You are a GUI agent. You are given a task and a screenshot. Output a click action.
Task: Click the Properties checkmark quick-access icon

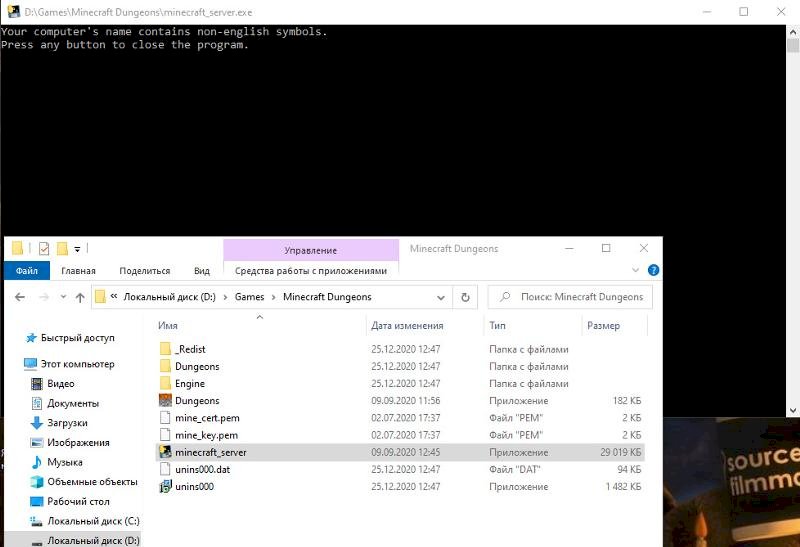(44, 248)
